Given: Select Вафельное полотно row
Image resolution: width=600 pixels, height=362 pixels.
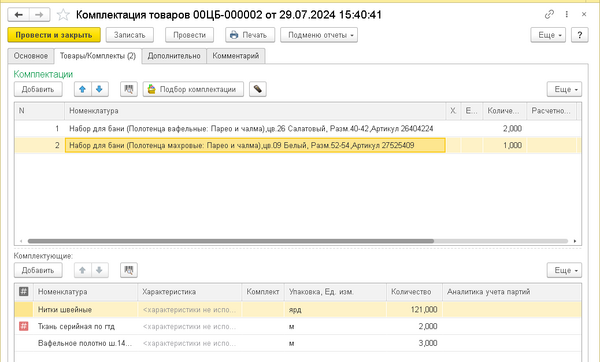Looking at the screenshot, I should [298, 343].
